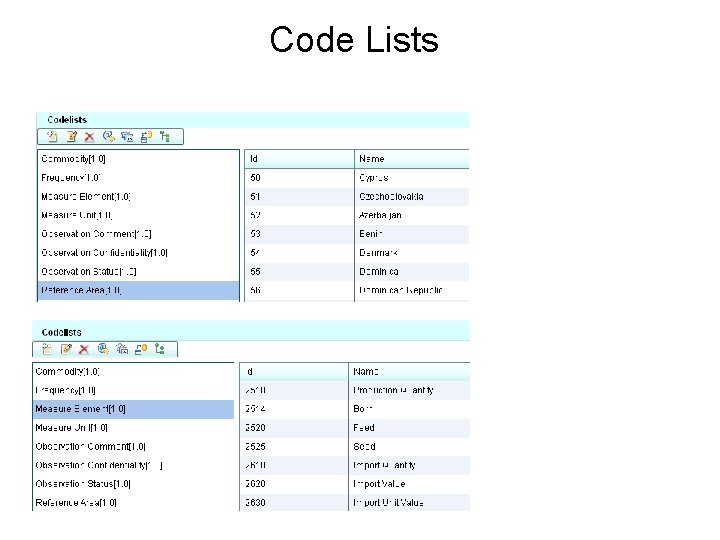
Task: Click the green hierarchy tree icon in upper toolbar
Action: click(165, 136)
